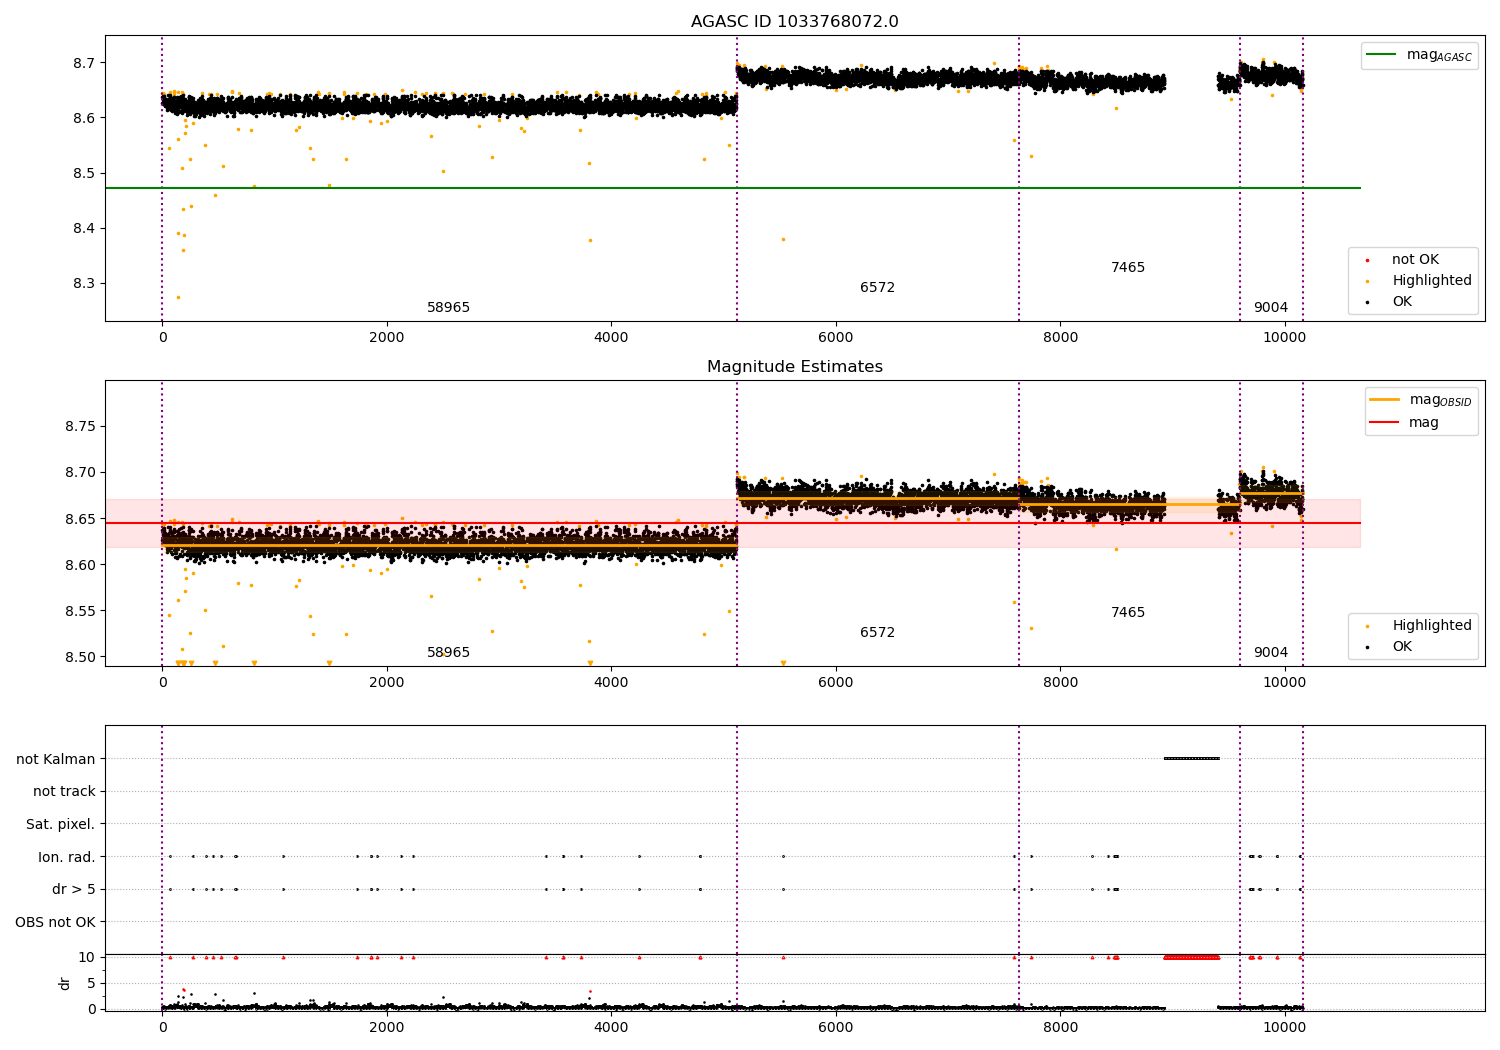Click the obsid label 9004 in the top plot

(x=1270, y=308)
